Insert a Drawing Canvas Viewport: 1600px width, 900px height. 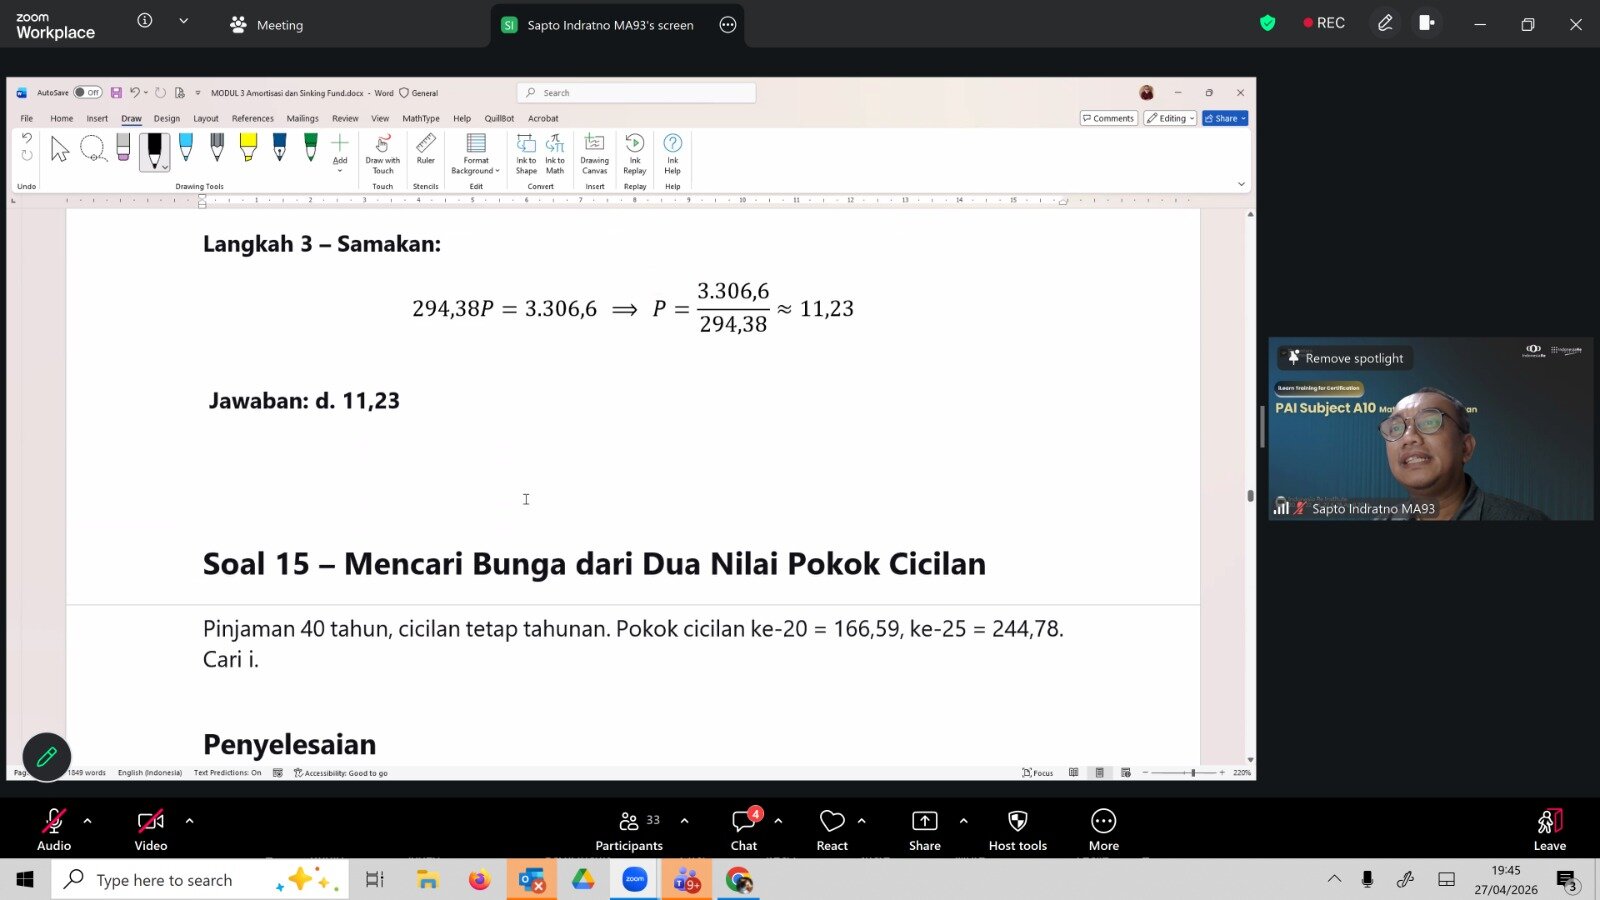pos(594,154)
